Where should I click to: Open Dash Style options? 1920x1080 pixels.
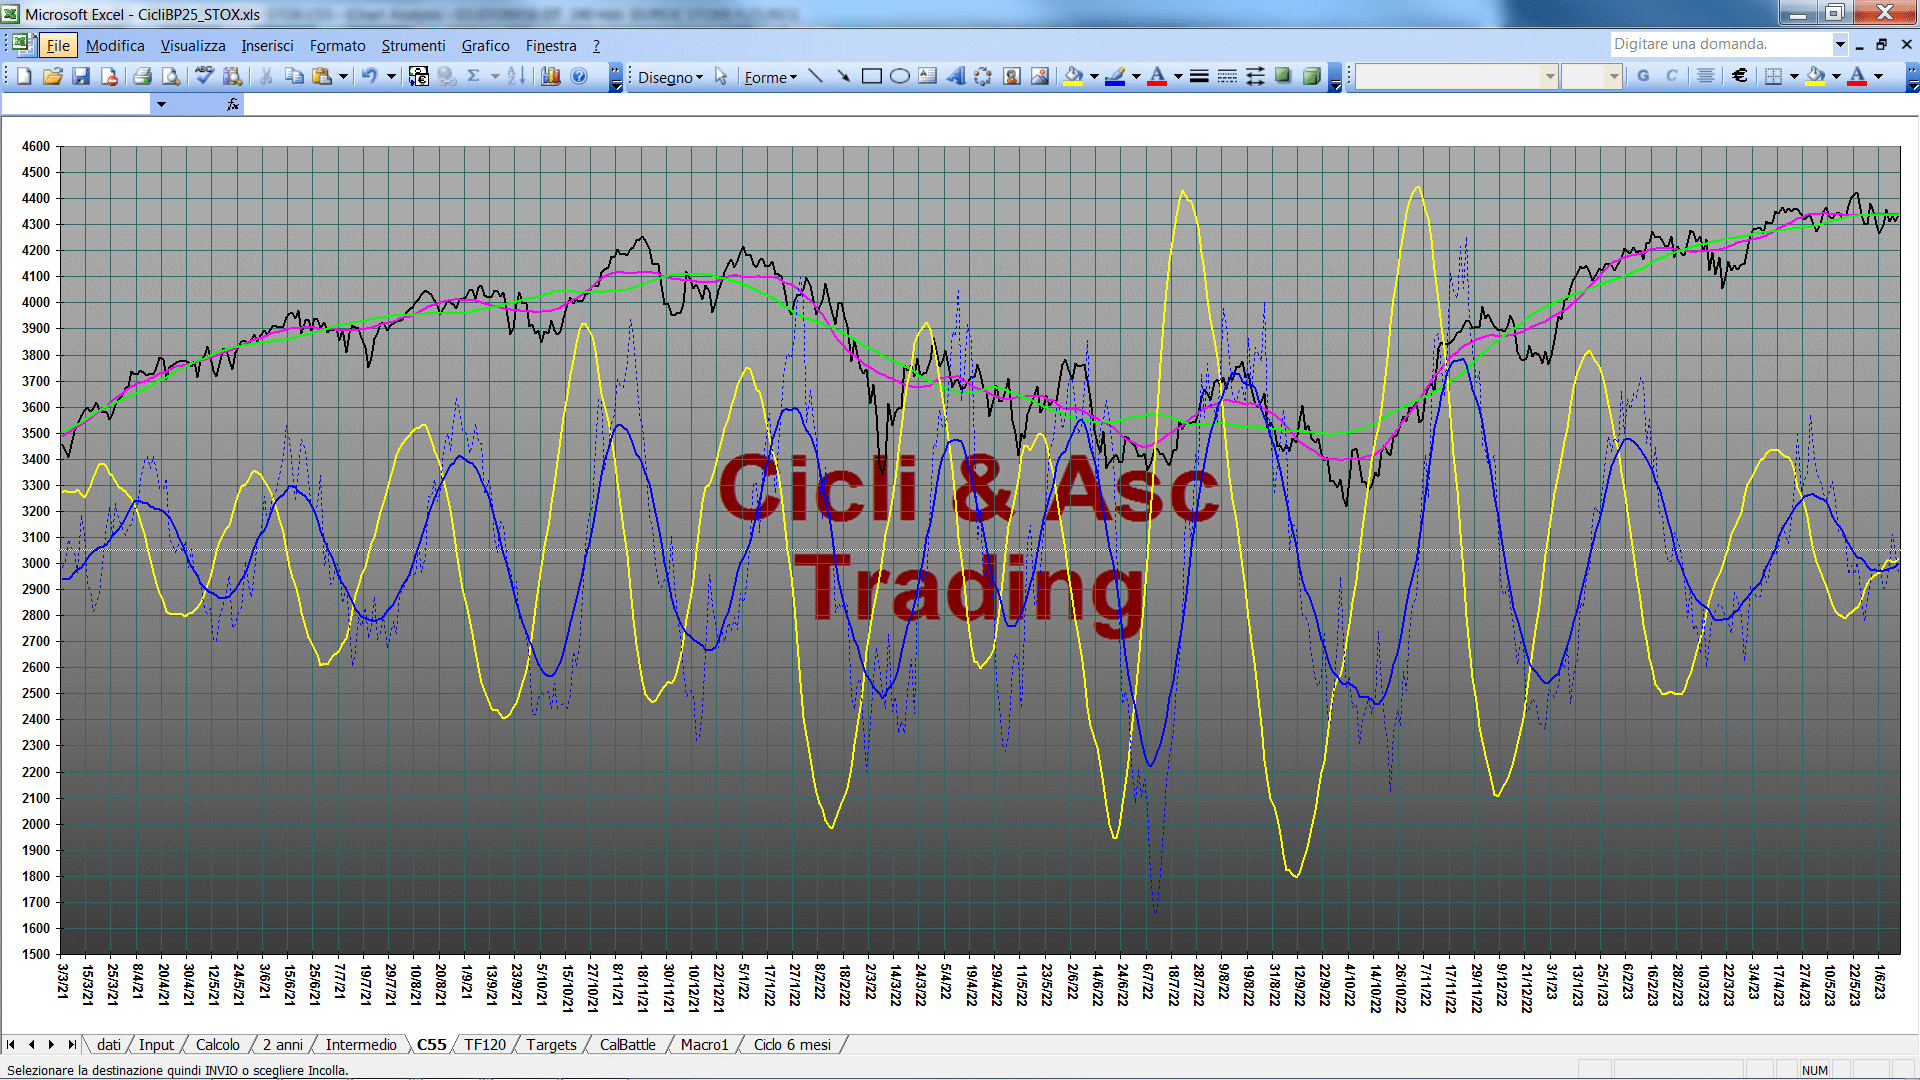click(x=1227, y=76)
